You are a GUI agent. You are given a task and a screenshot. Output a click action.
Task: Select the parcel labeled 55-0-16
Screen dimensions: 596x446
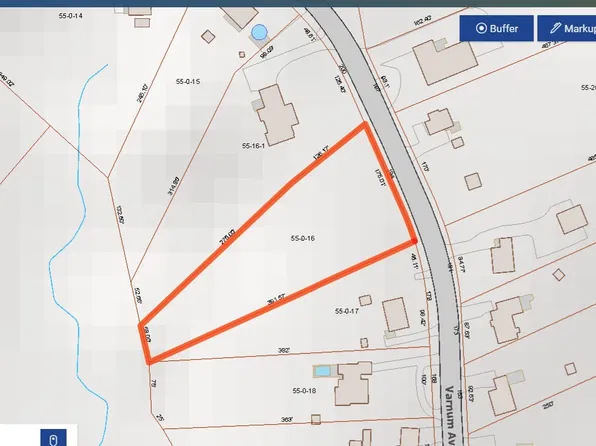click(303, 238)
